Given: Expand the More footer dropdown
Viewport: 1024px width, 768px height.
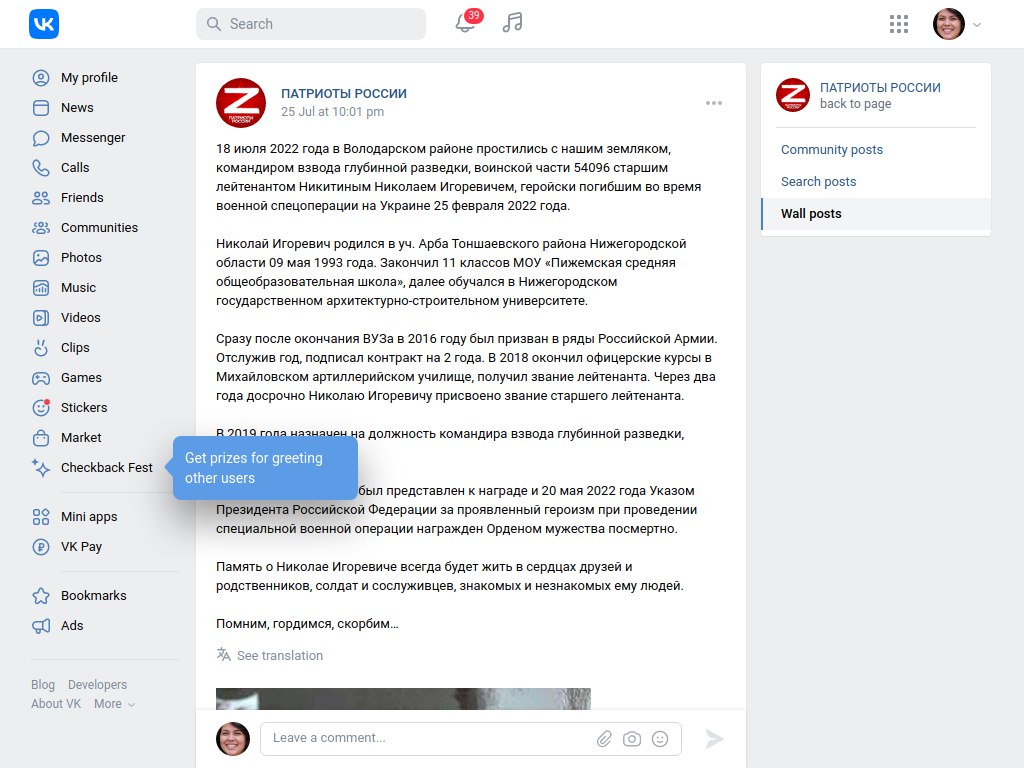Looking at the screenshot, I should pyautogui.click(x=114, y=704).
